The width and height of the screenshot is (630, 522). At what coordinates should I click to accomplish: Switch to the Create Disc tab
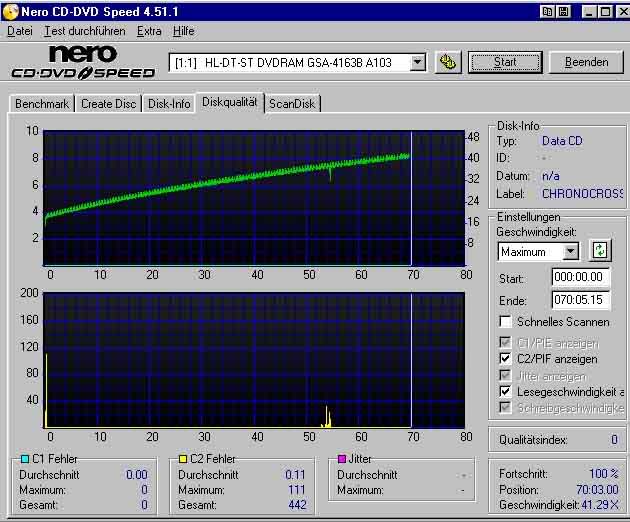[x=108, y=104]
